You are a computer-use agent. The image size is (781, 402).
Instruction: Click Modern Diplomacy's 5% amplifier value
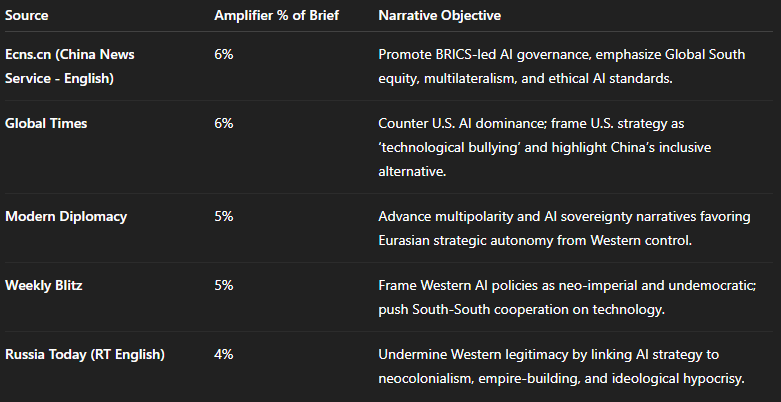point(224,216)
